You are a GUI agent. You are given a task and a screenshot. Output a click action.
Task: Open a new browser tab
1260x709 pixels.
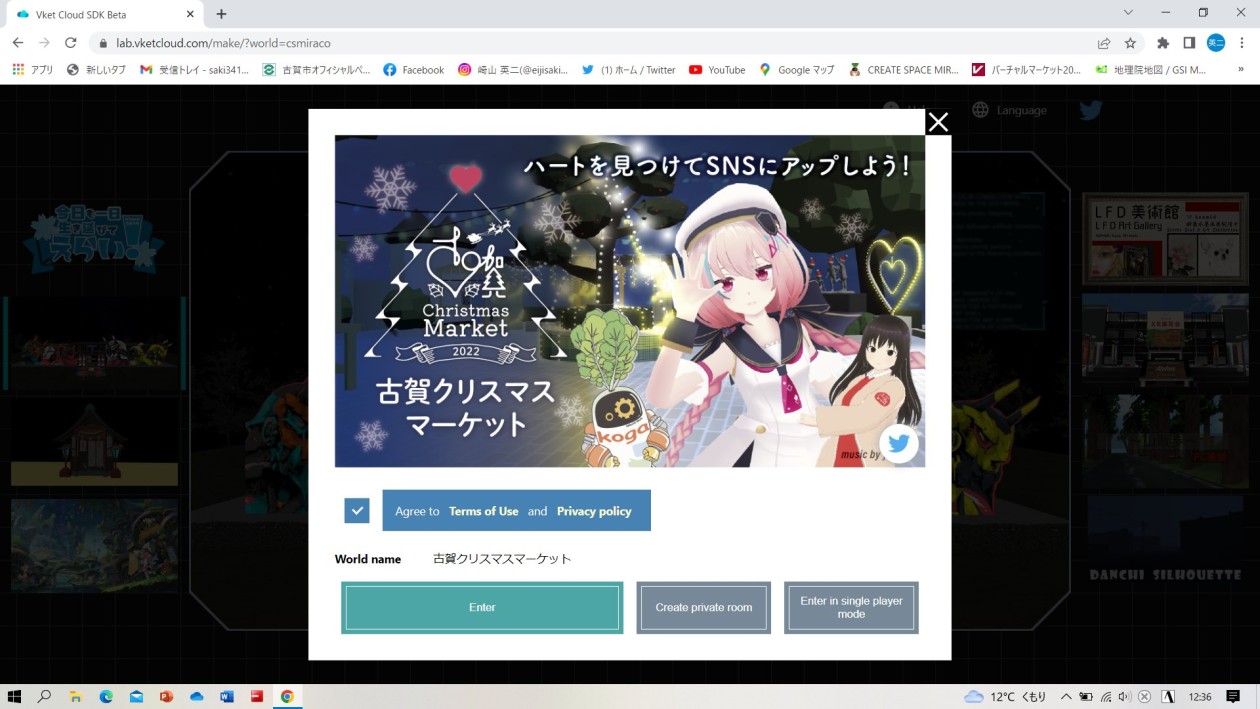click(221, 14)
